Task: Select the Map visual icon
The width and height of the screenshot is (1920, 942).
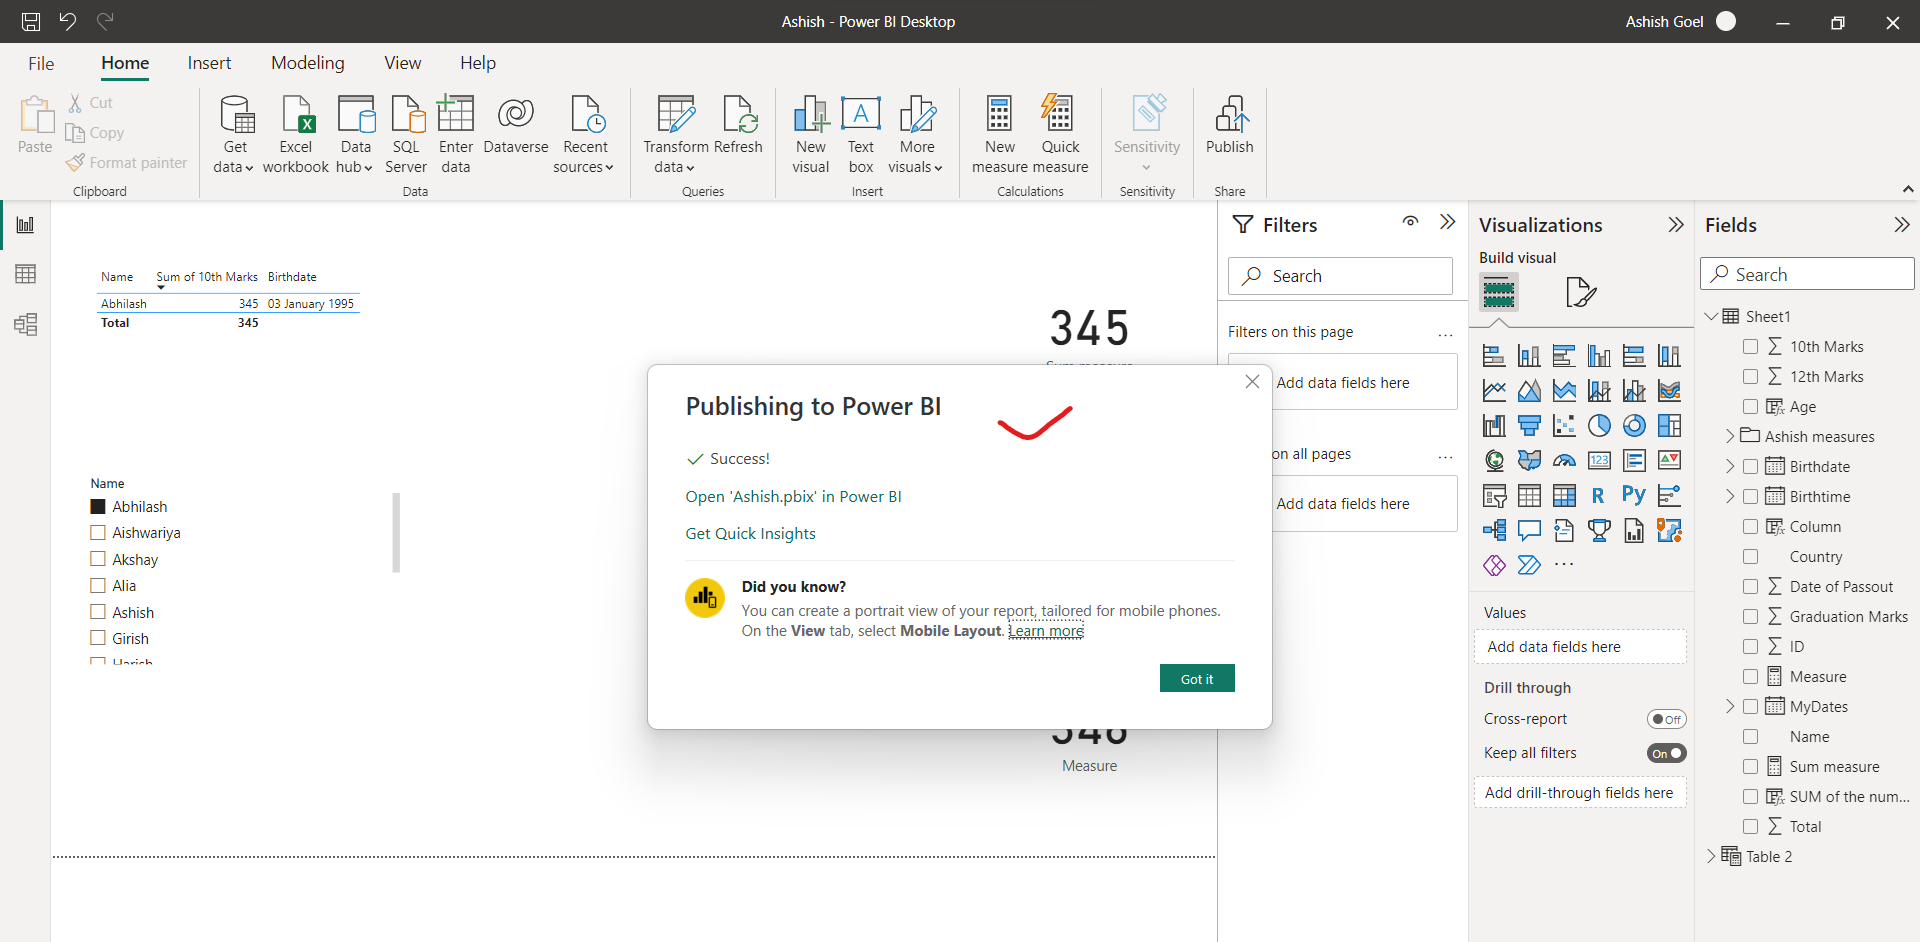Action: (1496, 460)
